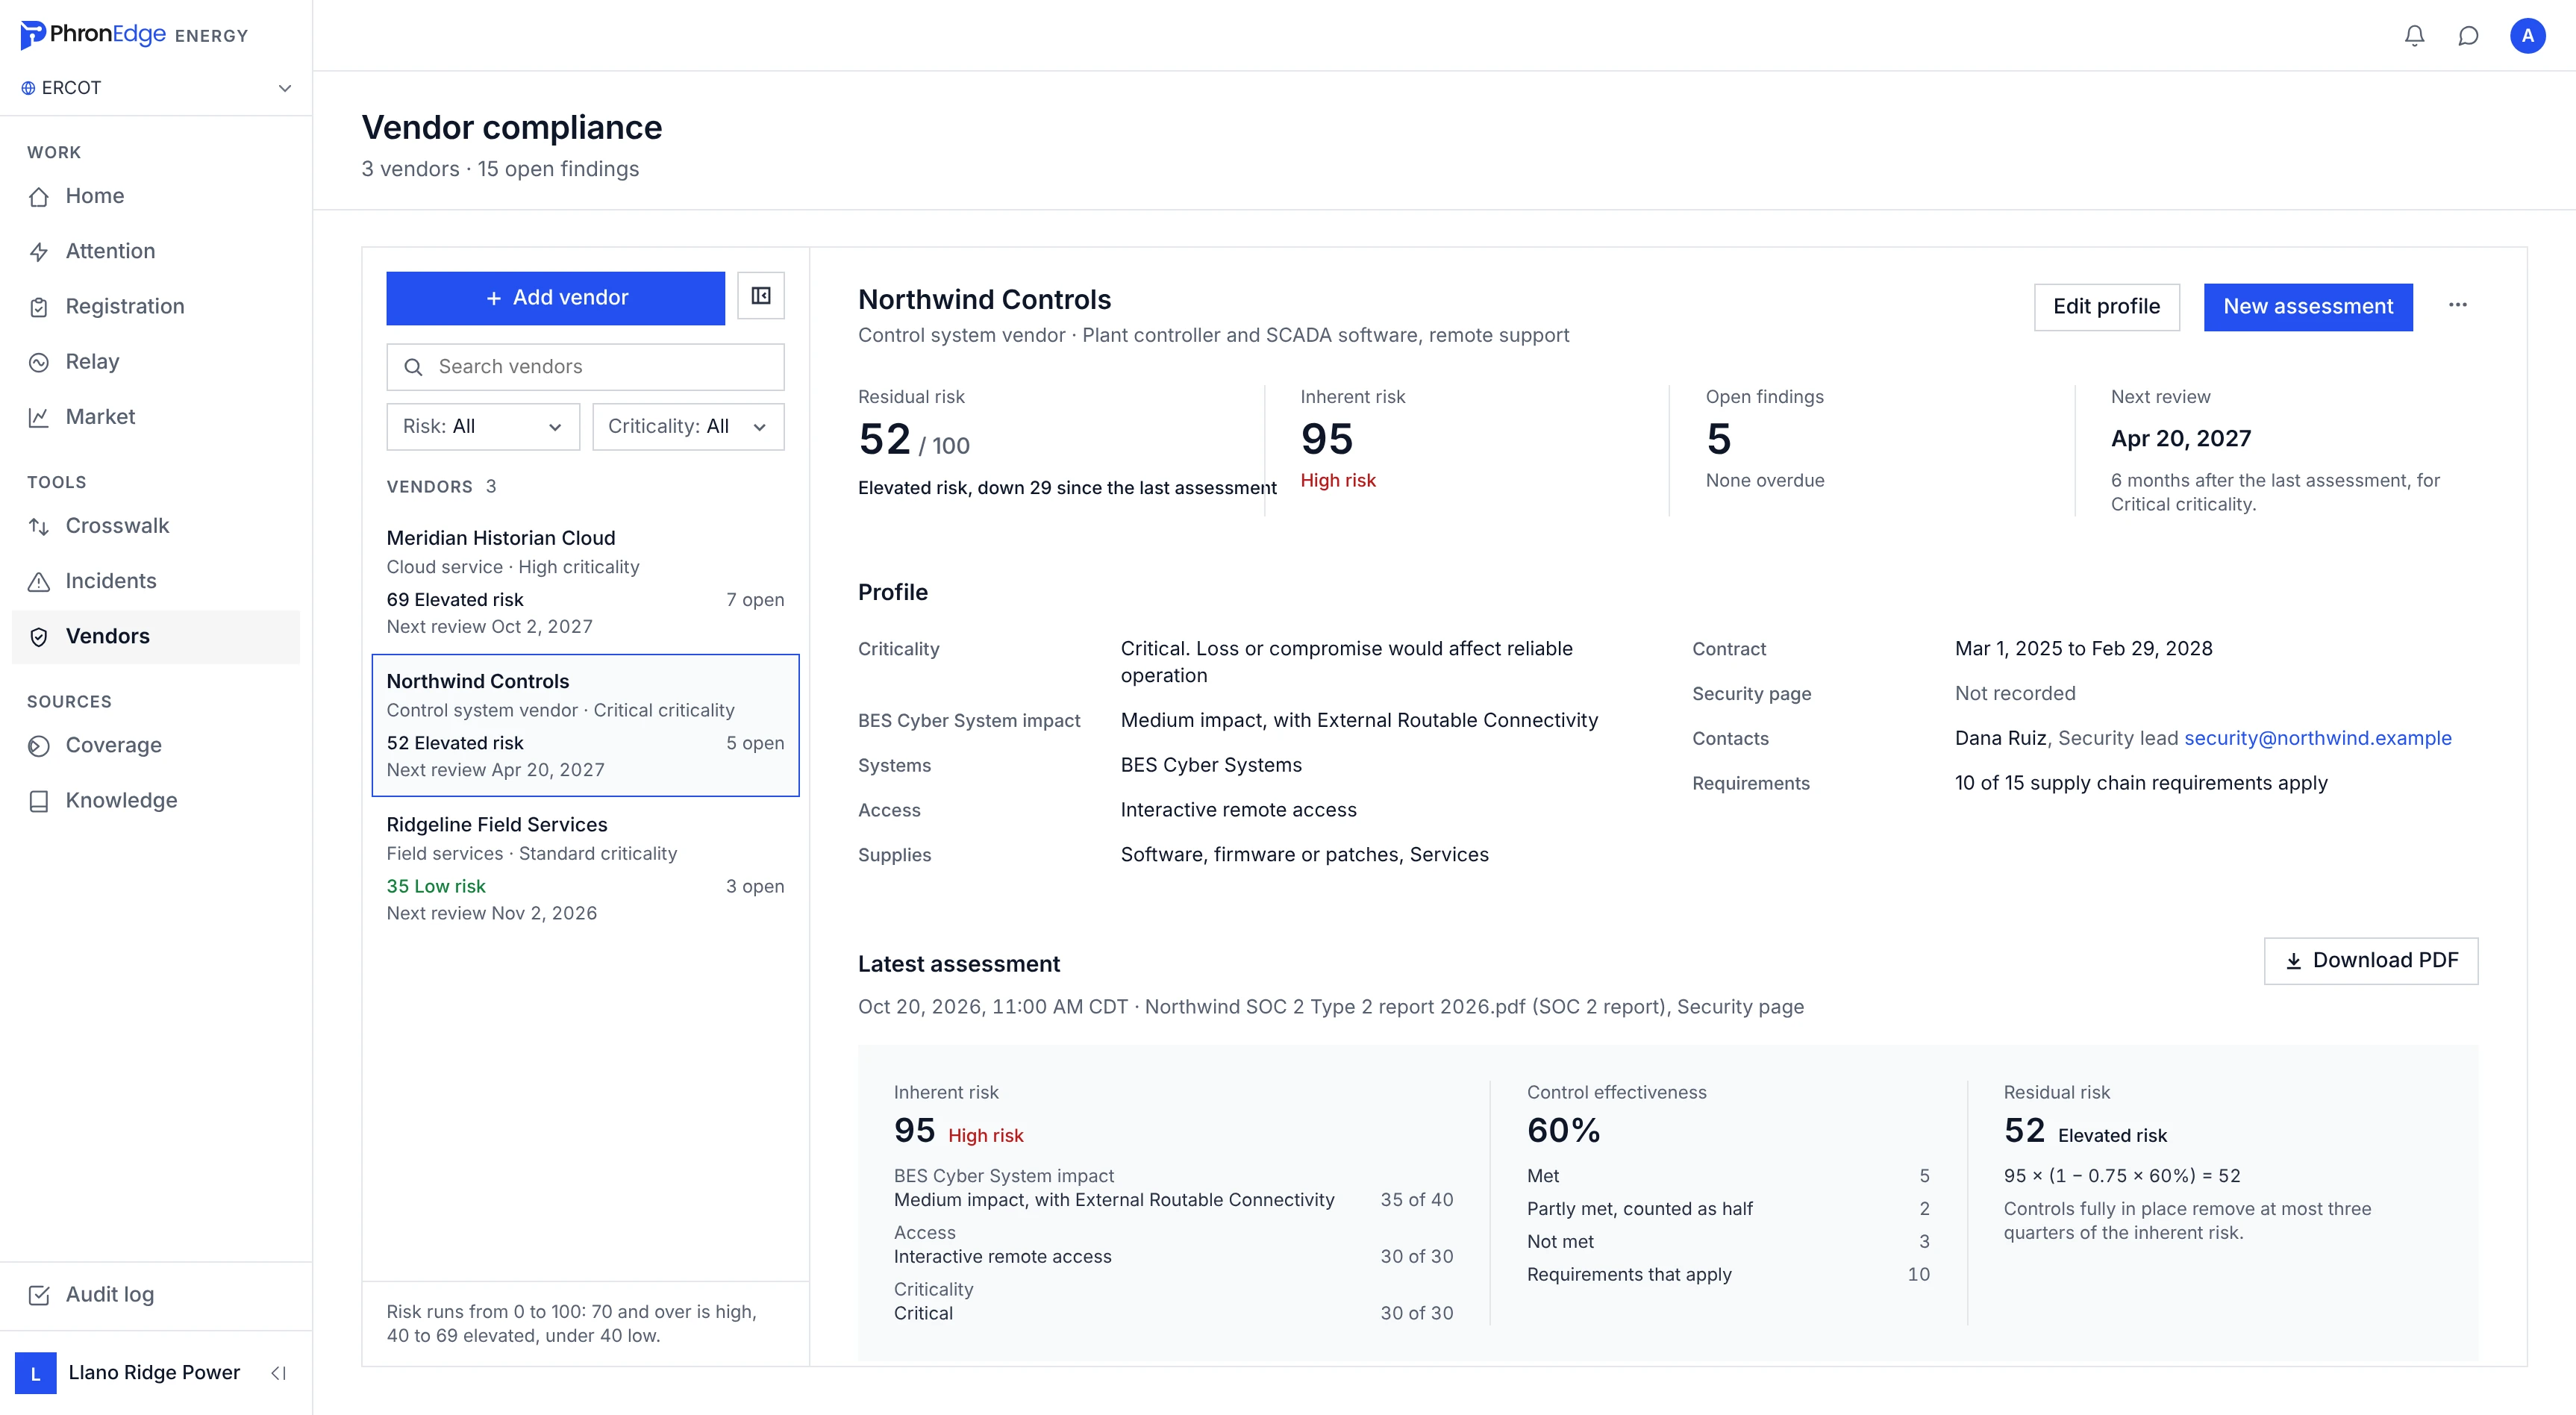Open the Knowledge sources page

(x=156, y=801)
